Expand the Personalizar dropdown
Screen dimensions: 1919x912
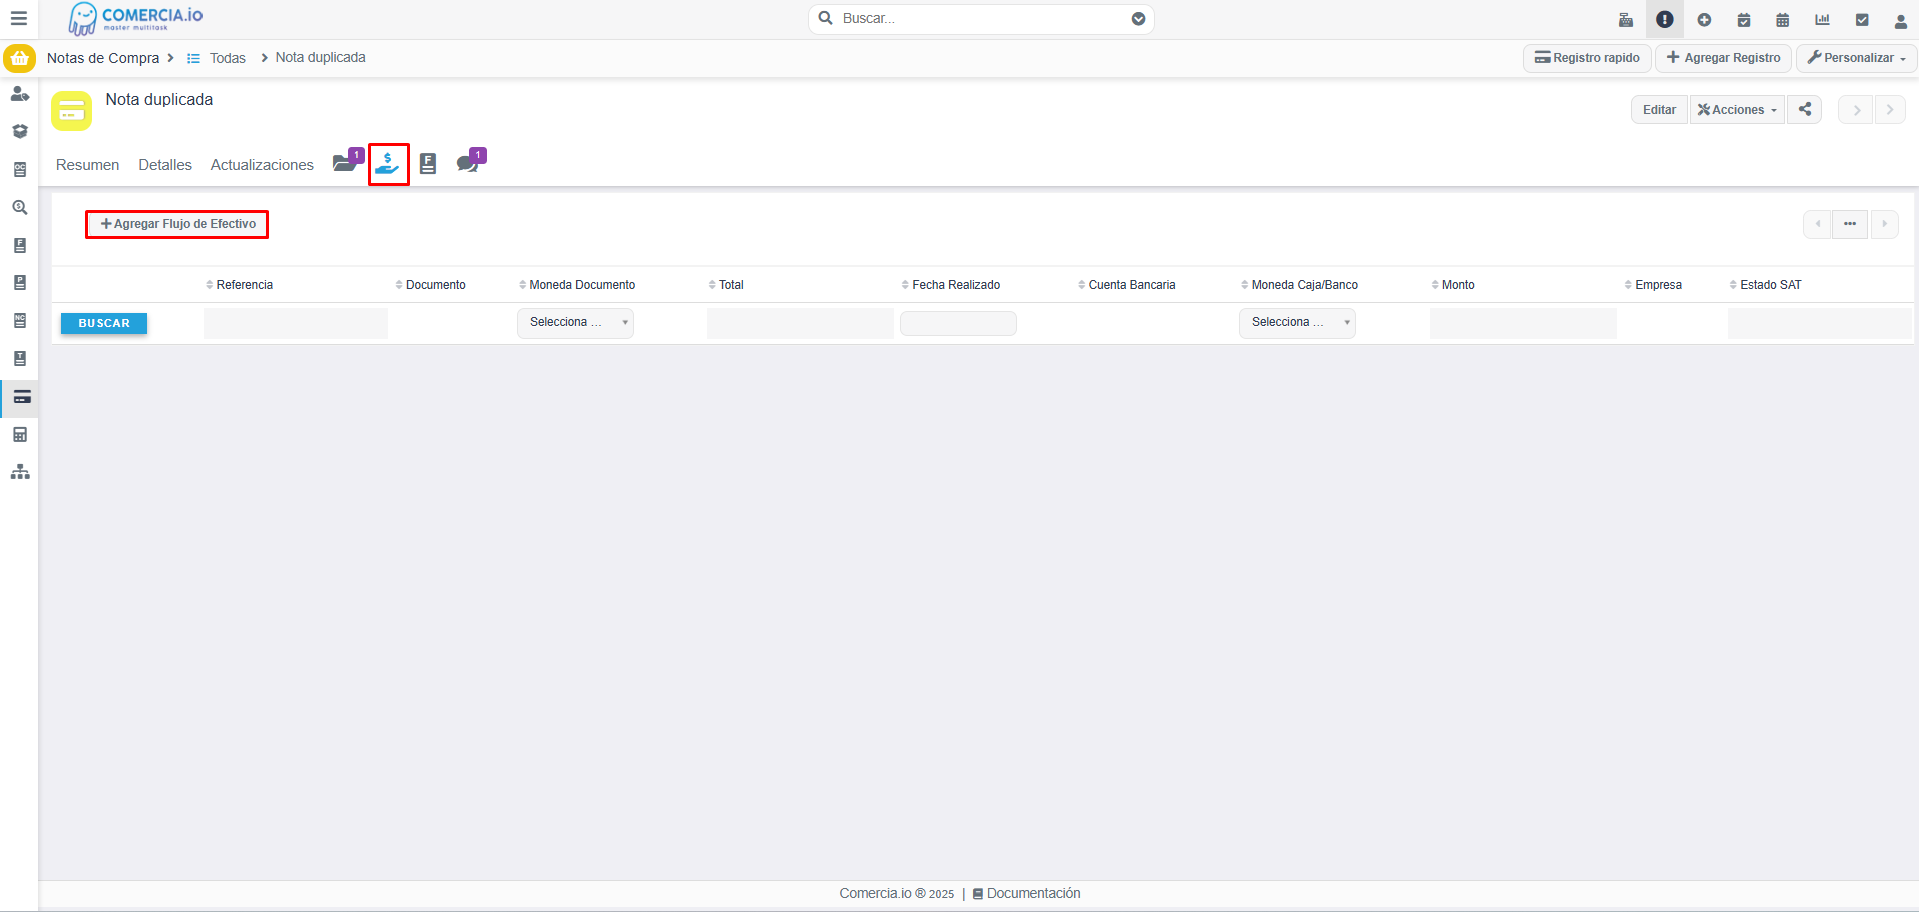pyautogui.click(x=1856, y=58)
